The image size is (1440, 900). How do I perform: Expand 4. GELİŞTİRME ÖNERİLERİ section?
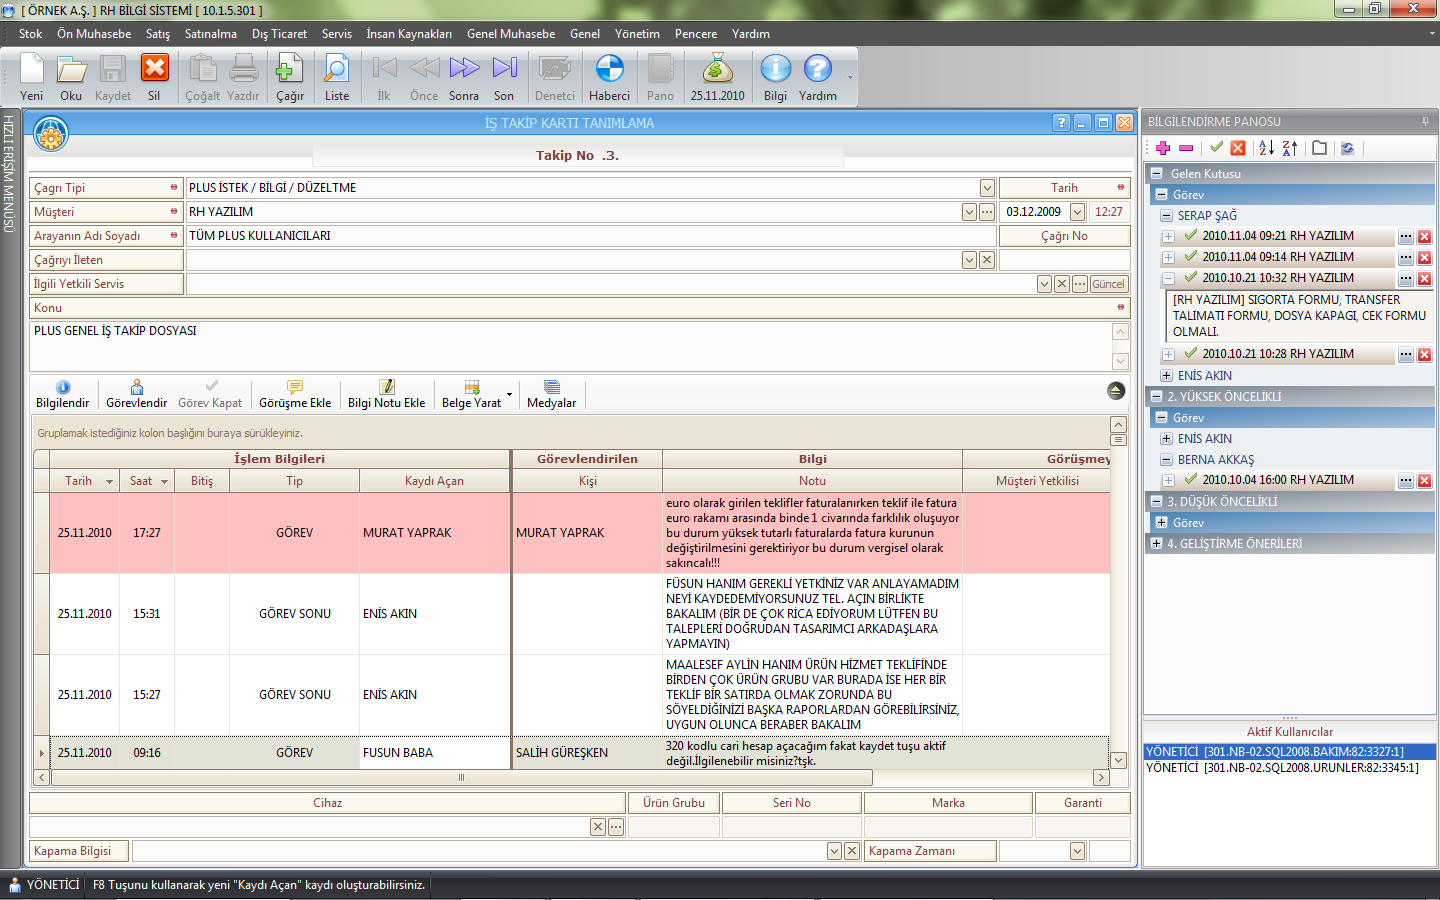[x=1156, y=544]
